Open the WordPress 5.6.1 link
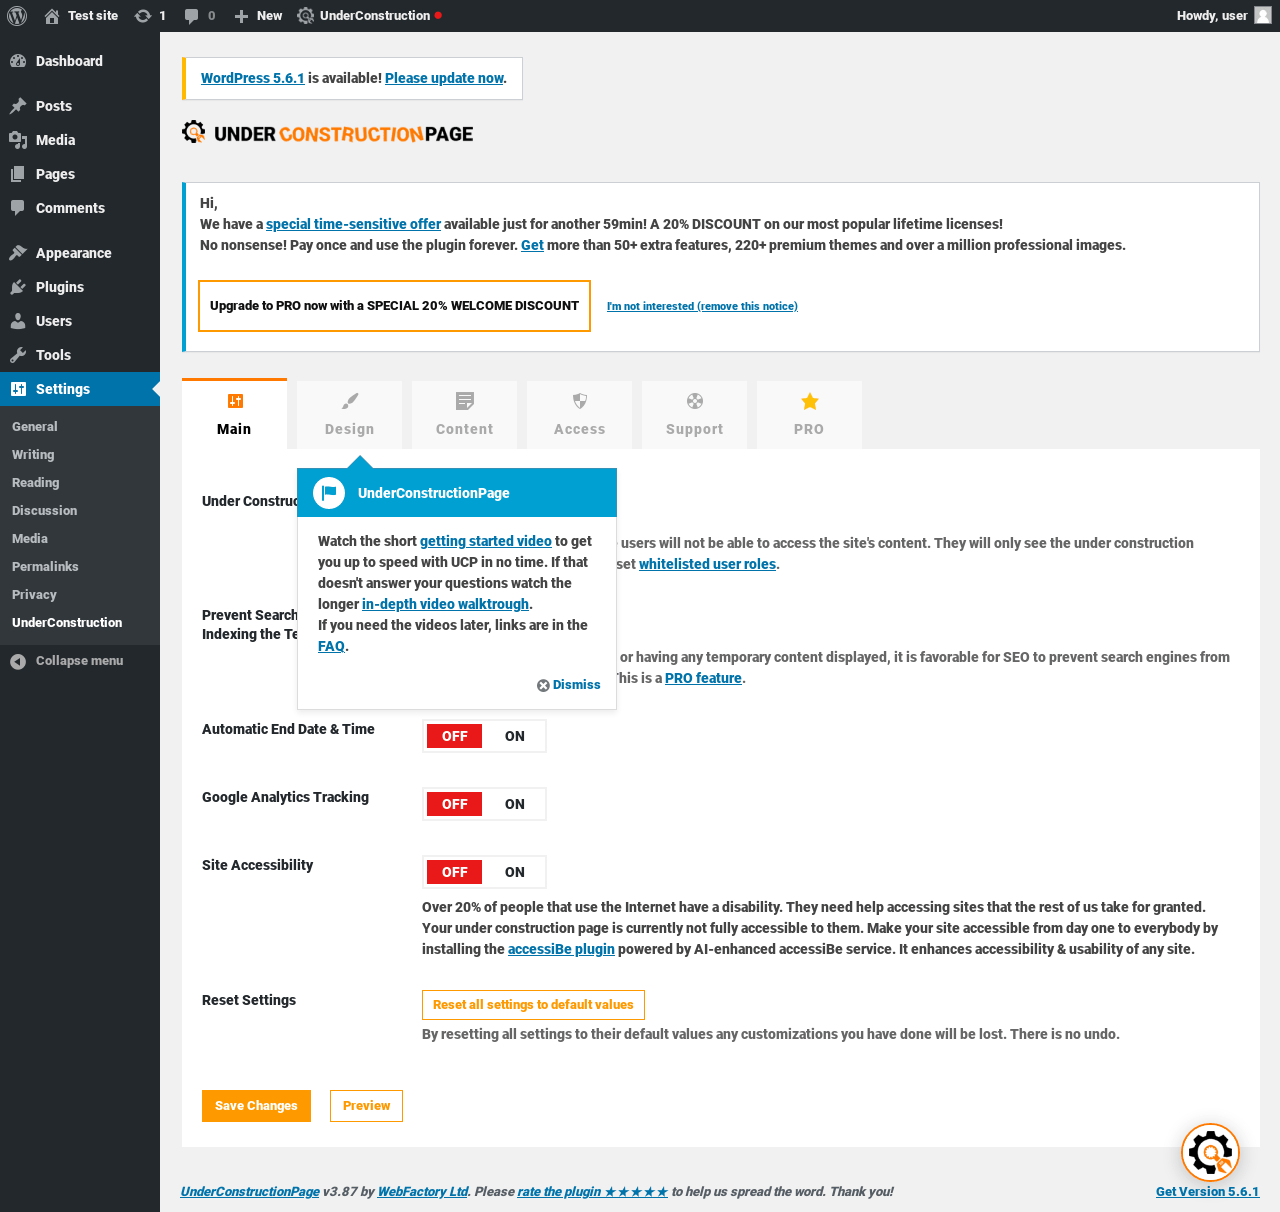The height and width of the screenshot is (1212, 1280). click(x=253, y=78)
